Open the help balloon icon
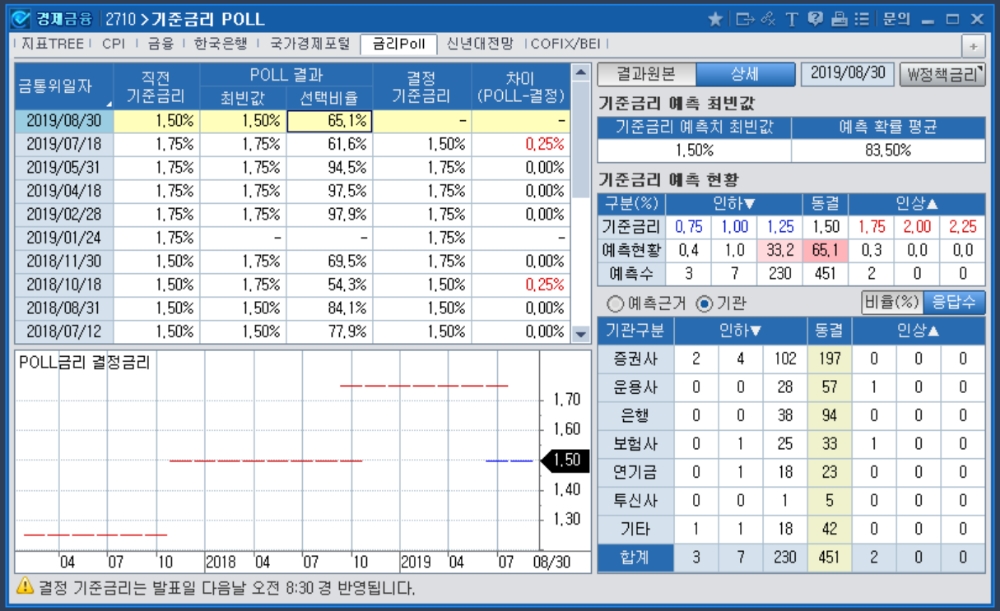 click(x=815, y=17)
